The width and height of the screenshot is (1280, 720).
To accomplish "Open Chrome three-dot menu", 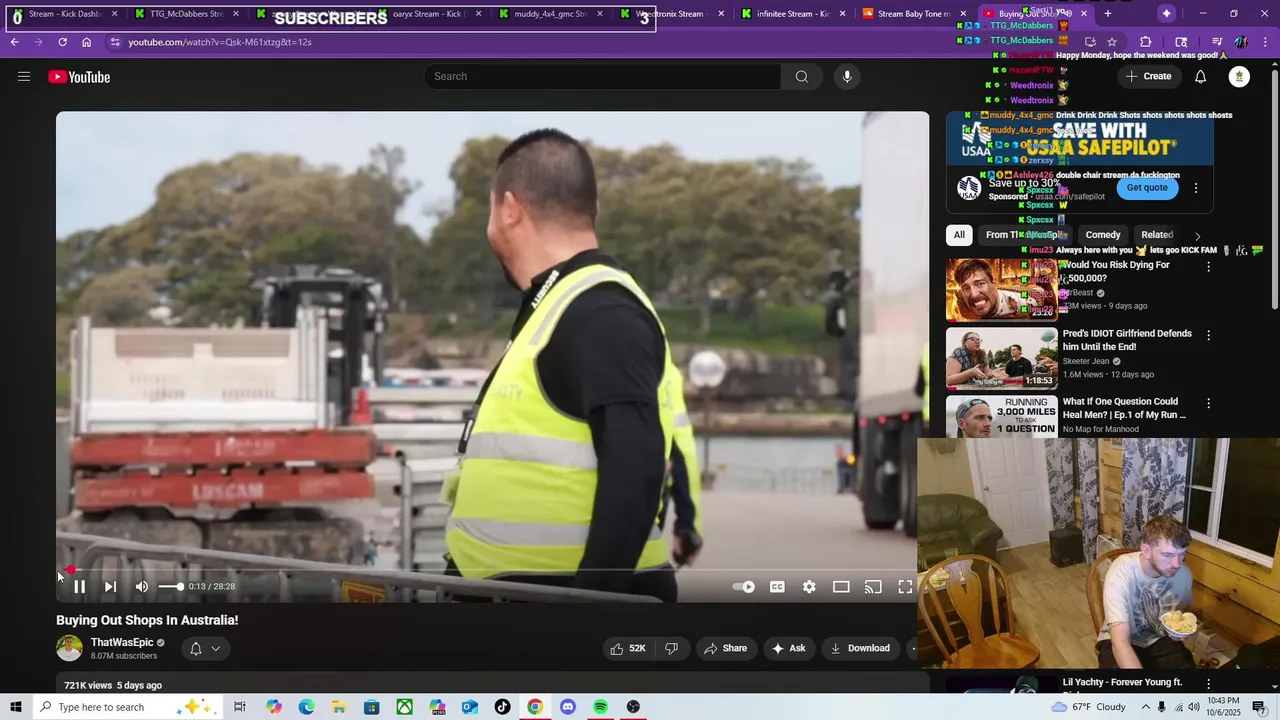I will [x=1266, y=42].
